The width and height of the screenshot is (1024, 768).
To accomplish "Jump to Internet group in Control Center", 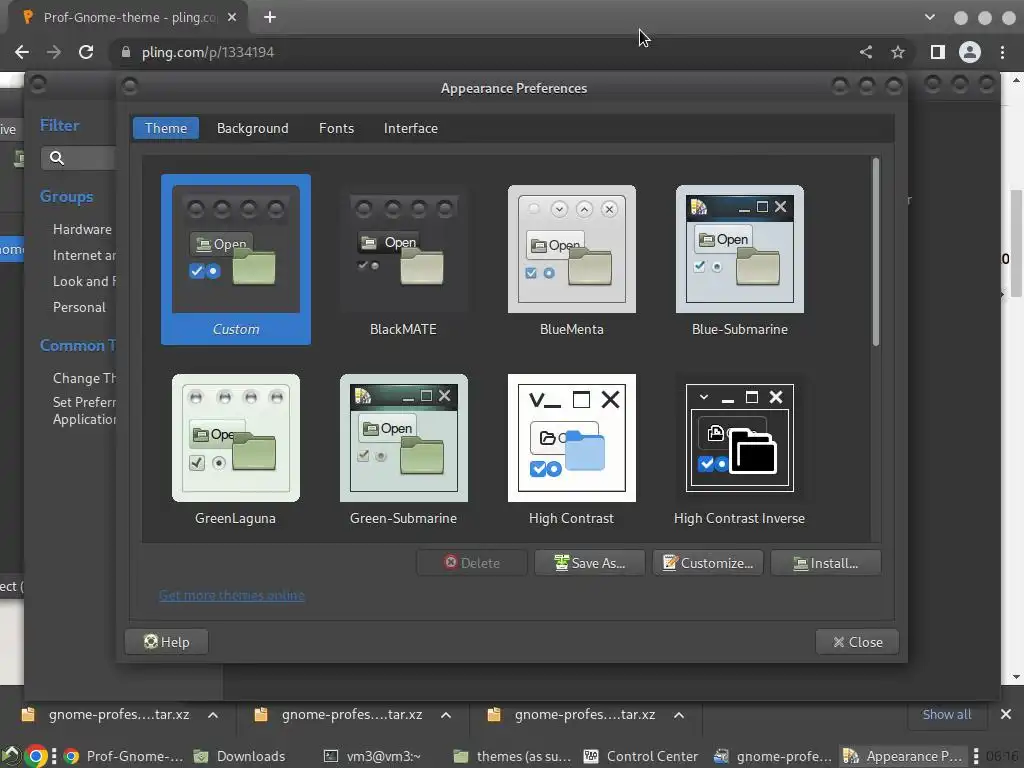I will (84, 255).
